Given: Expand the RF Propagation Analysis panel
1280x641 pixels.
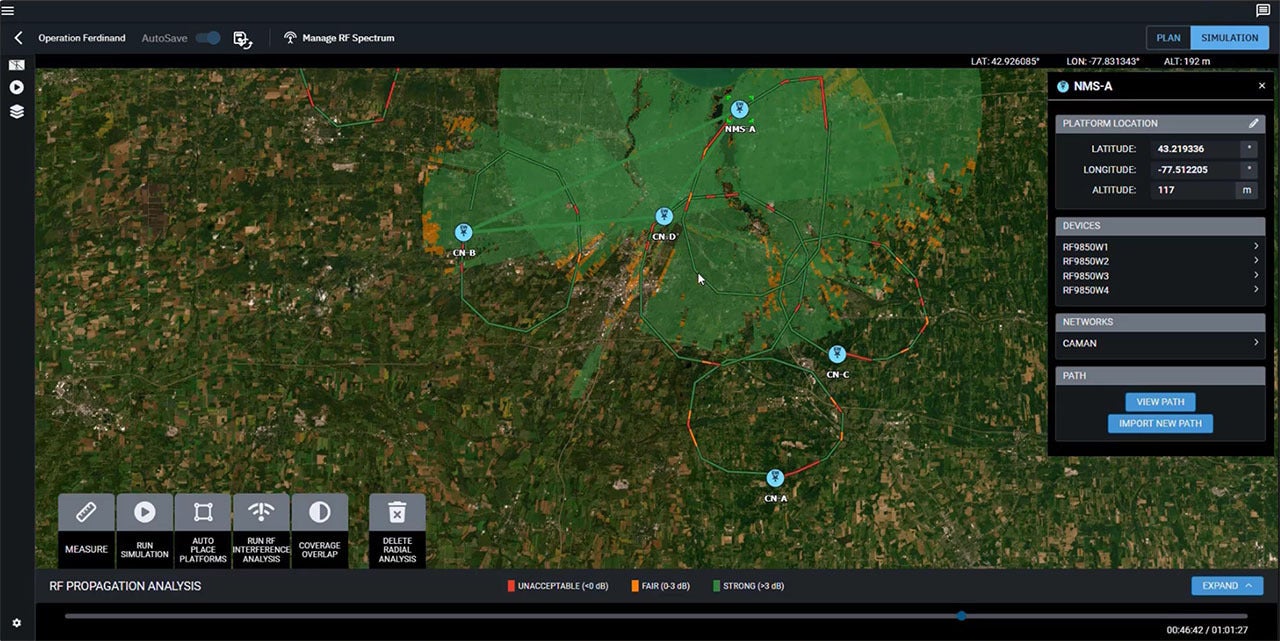Looking at the screenshot, I should point(1227,586).
